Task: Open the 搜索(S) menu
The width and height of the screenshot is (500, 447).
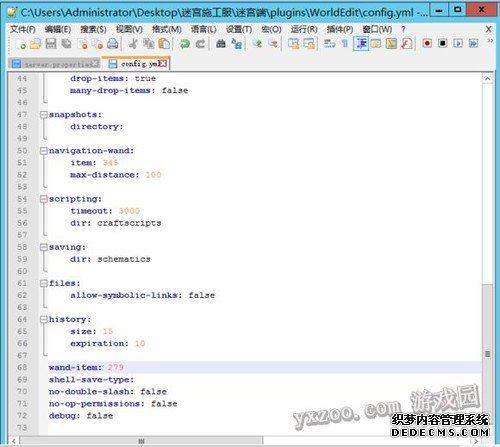Action: coord(93,29)
